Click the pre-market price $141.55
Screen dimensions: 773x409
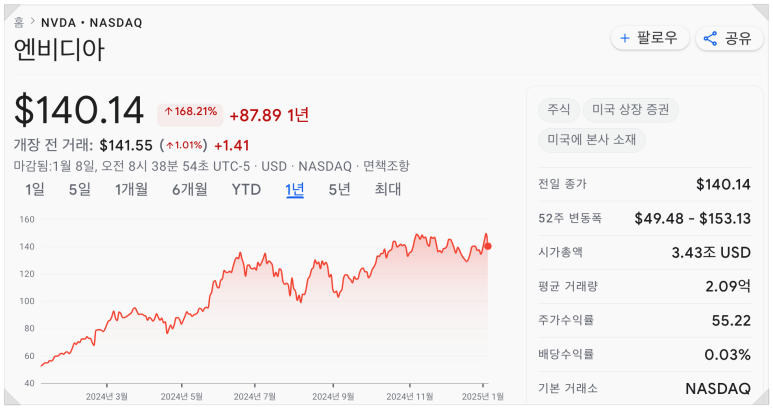[x=126, y=145]
